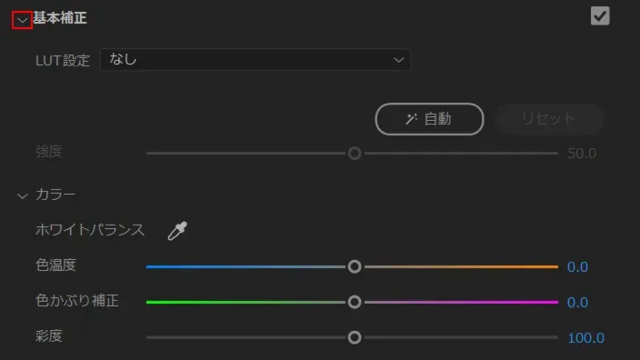Click the 色温度 slider handle
This screenshot has height=360, width=640.
pos(354,267)
